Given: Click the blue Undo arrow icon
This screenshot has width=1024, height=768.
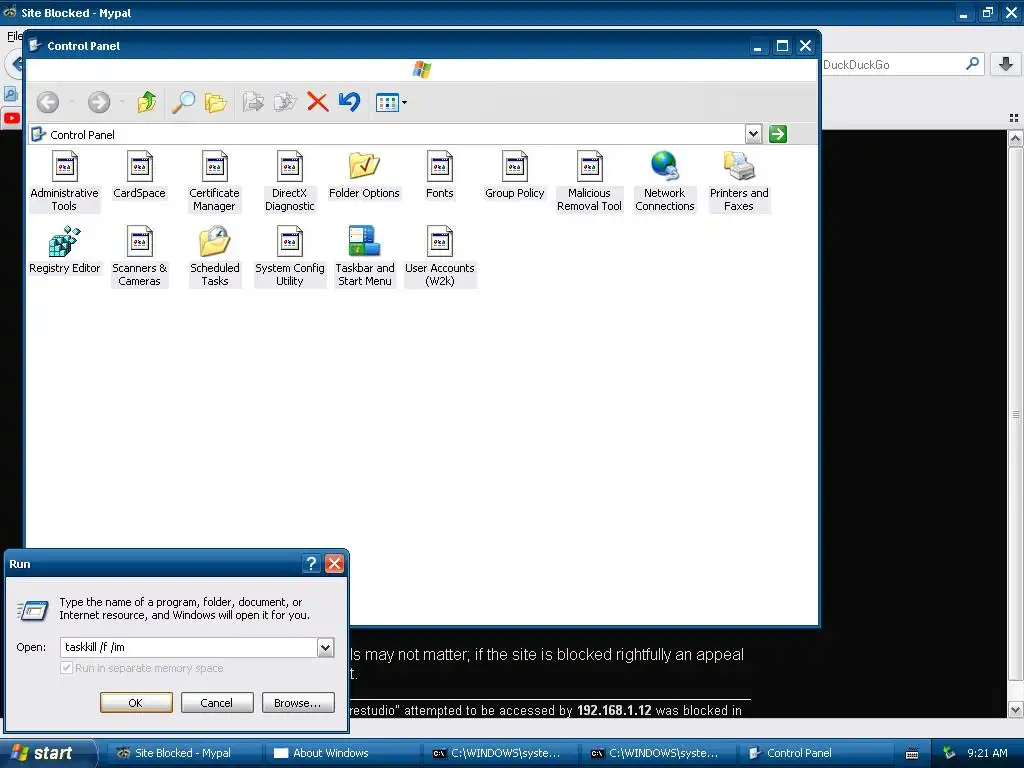Looking at the screenshot, I should click(349, 102).
